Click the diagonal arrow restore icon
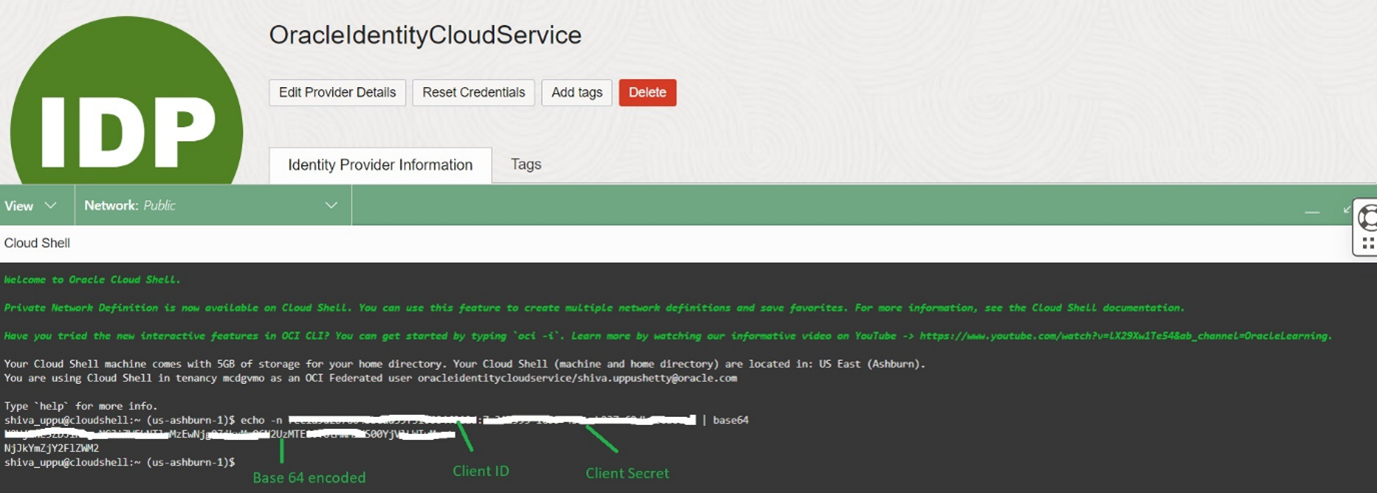 tap(1347, 210)
